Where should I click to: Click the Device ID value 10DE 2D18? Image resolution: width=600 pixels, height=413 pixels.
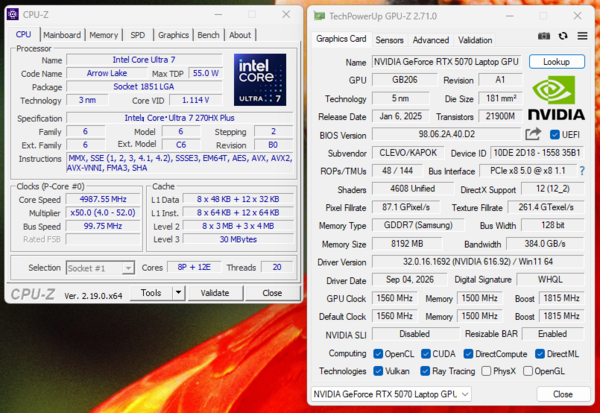(537, 153)
